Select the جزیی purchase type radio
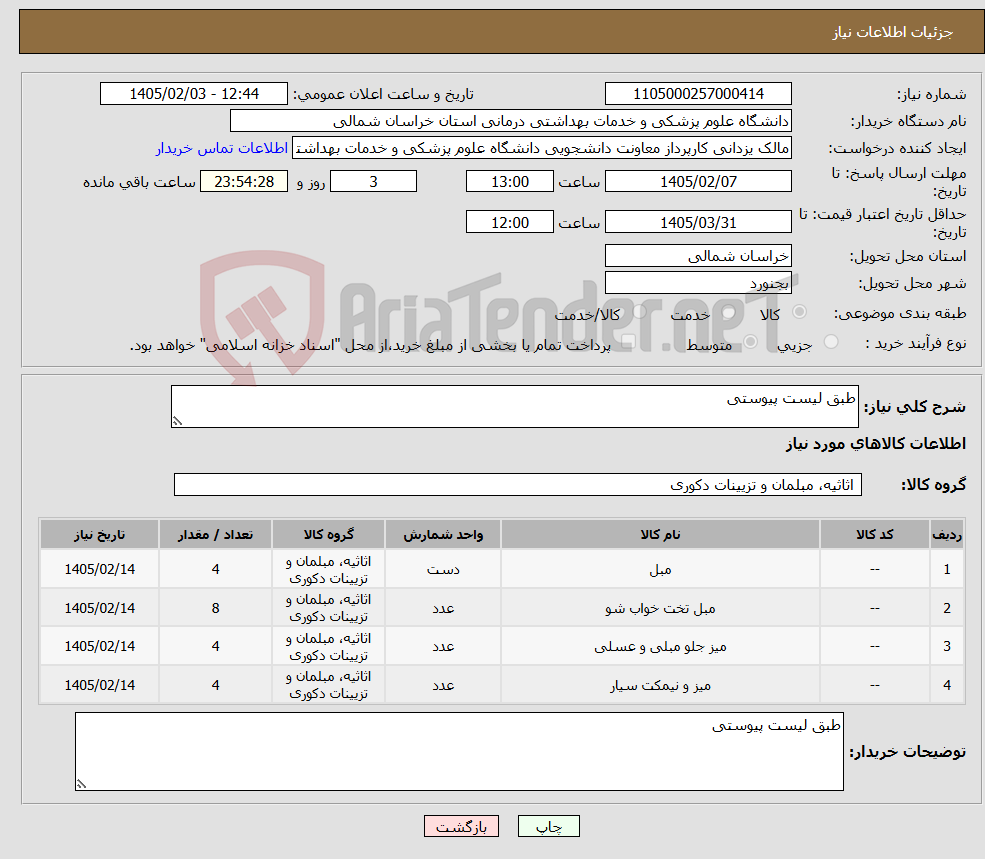Image resolution: width=985 pixels, height=859 pixels. 831,342
